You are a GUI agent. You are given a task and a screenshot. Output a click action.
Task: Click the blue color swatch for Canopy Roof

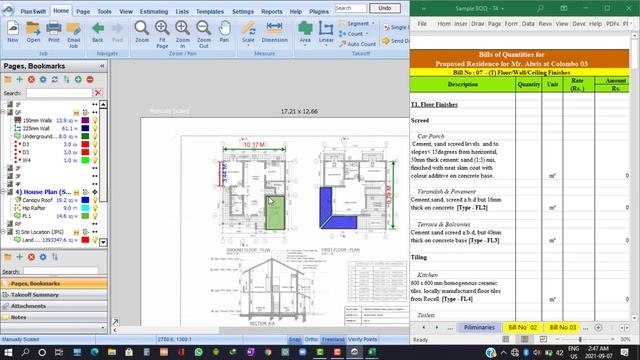tap(85, 200)
